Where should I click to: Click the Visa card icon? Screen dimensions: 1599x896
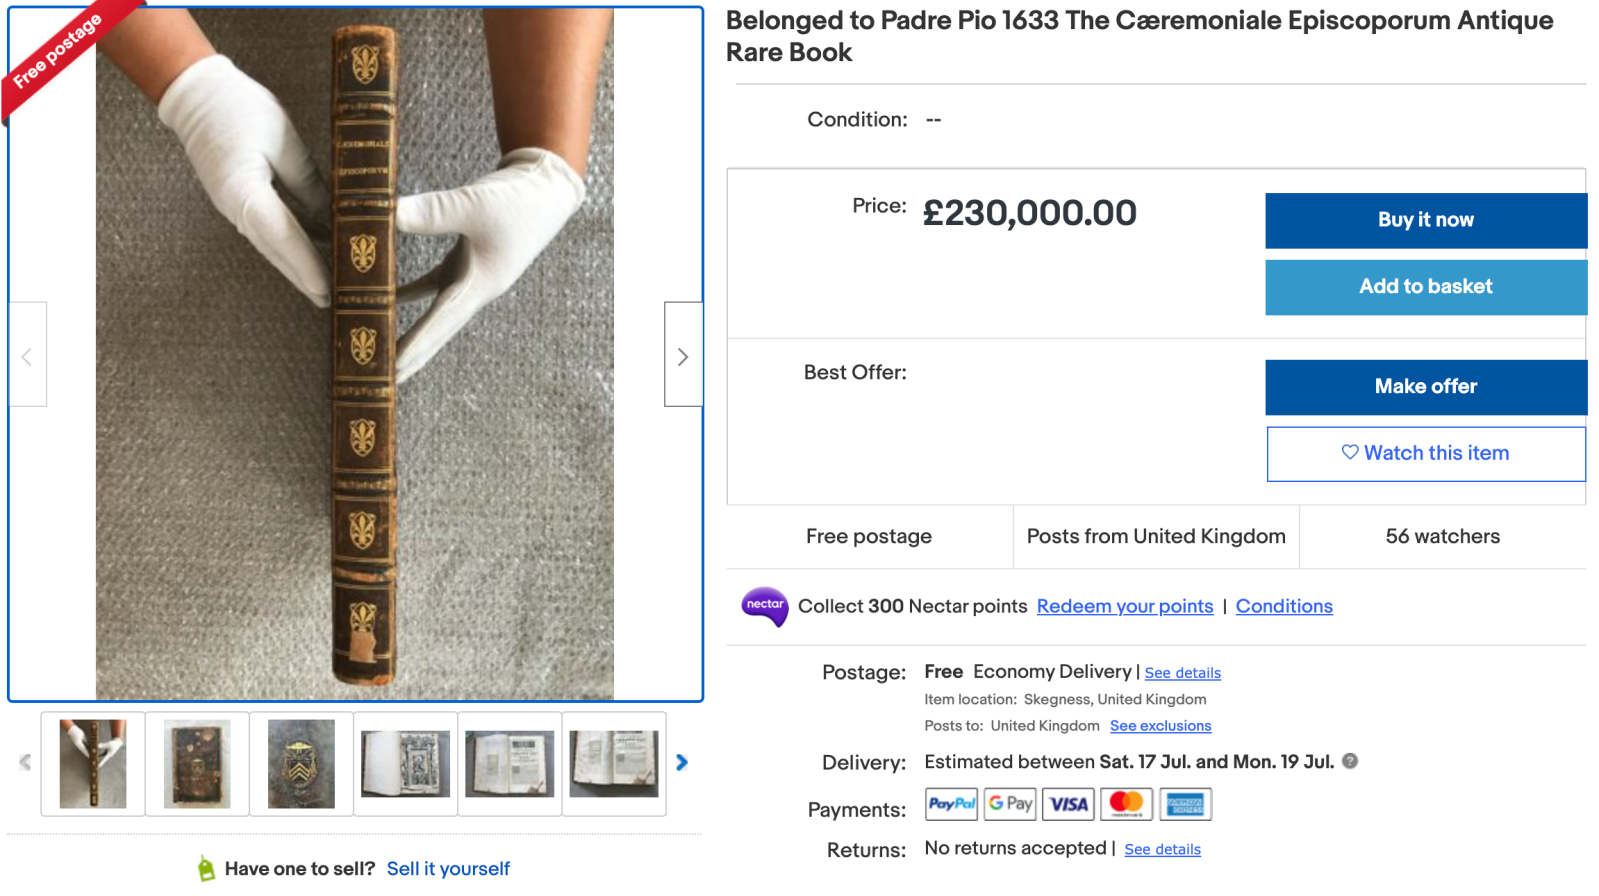point(1068,804)
